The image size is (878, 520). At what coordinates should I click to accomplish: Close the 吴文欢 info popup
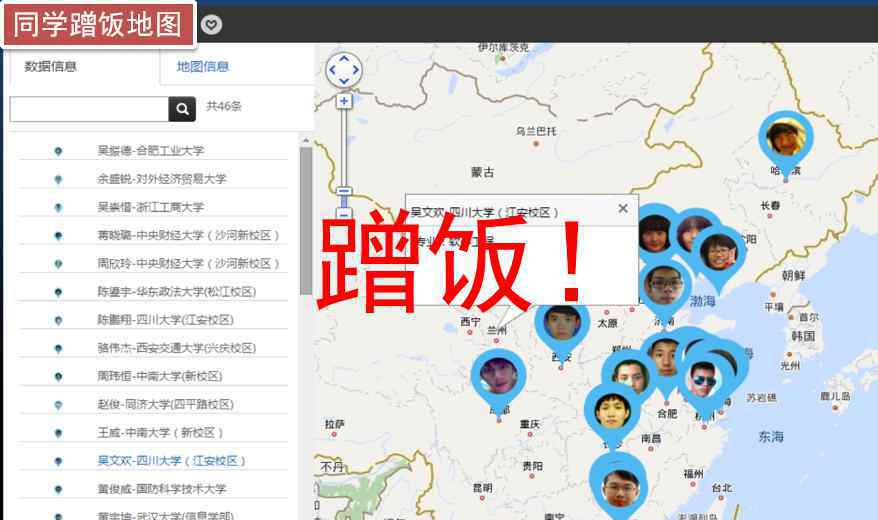(623, 208)
